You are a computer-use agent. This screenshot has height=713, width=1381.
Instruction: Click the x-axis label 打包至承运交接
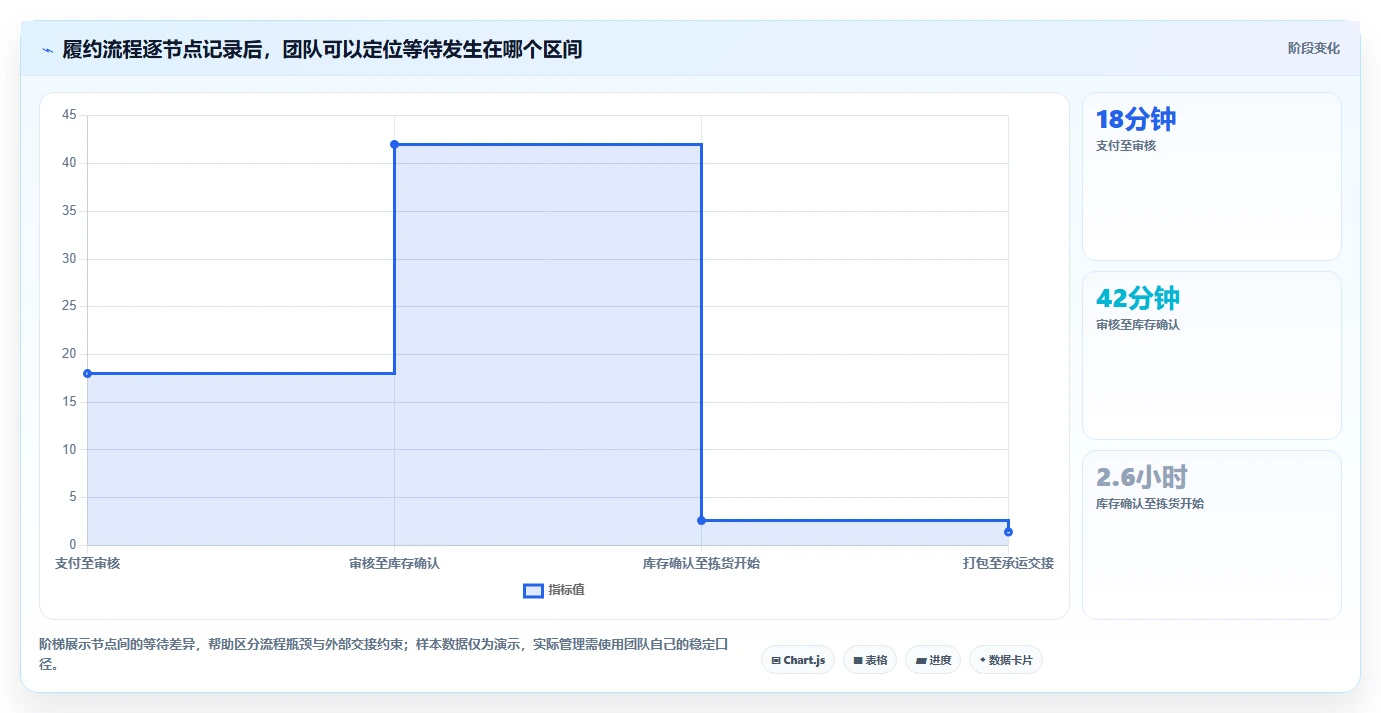(1008, 563)
